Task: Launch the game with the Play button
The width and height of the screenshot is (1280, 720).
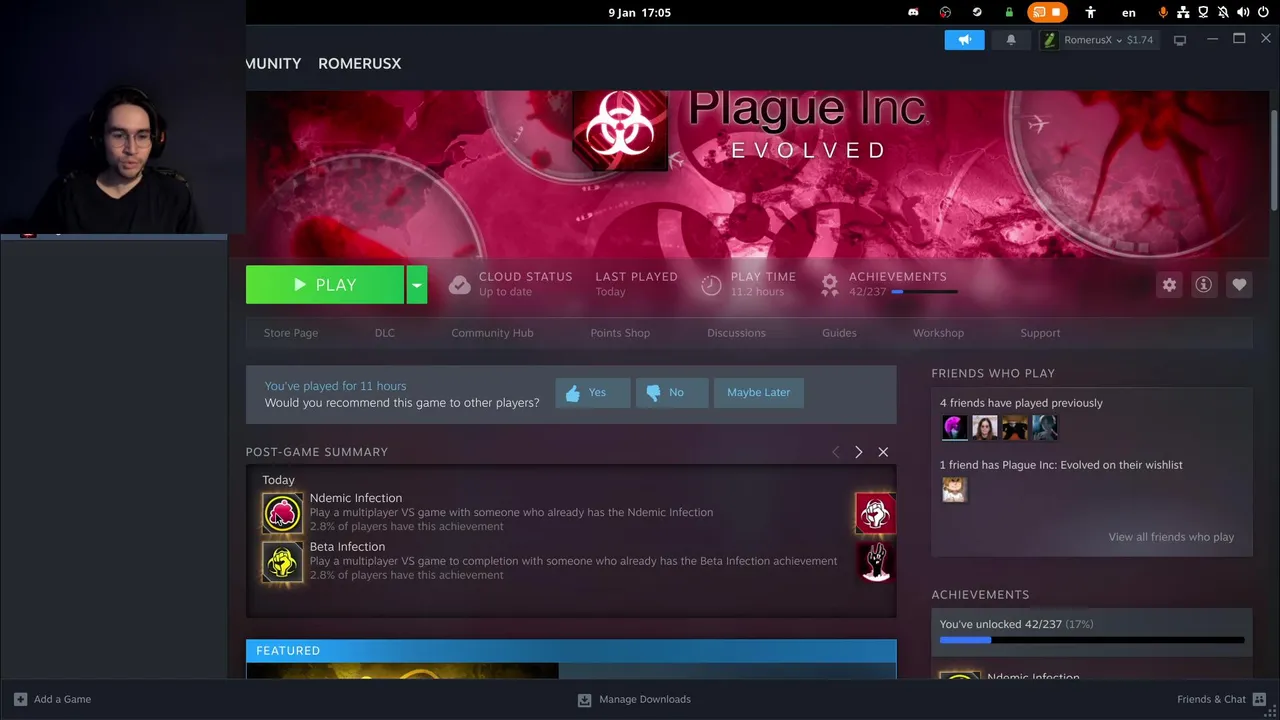Action: pyautogui.click(x=325, y=285)
